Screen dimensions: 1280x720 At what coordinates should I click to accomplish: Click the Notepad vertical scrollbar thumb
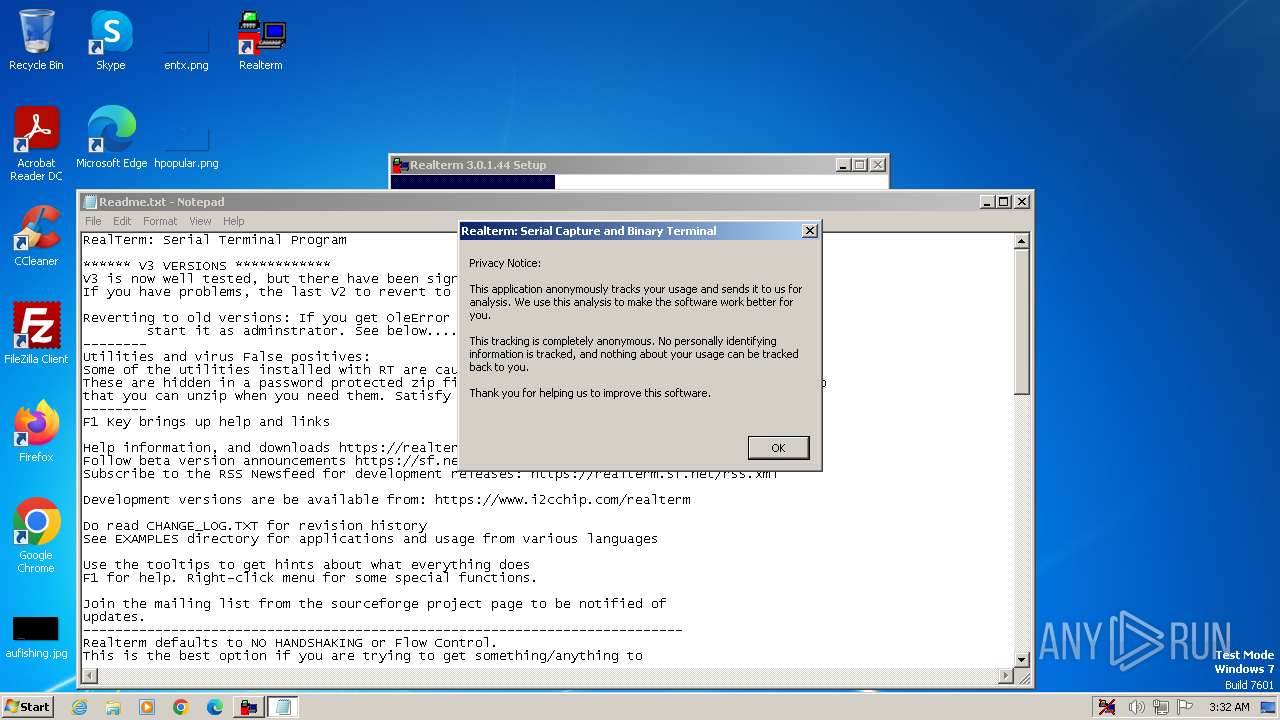tap(1022, 321)
